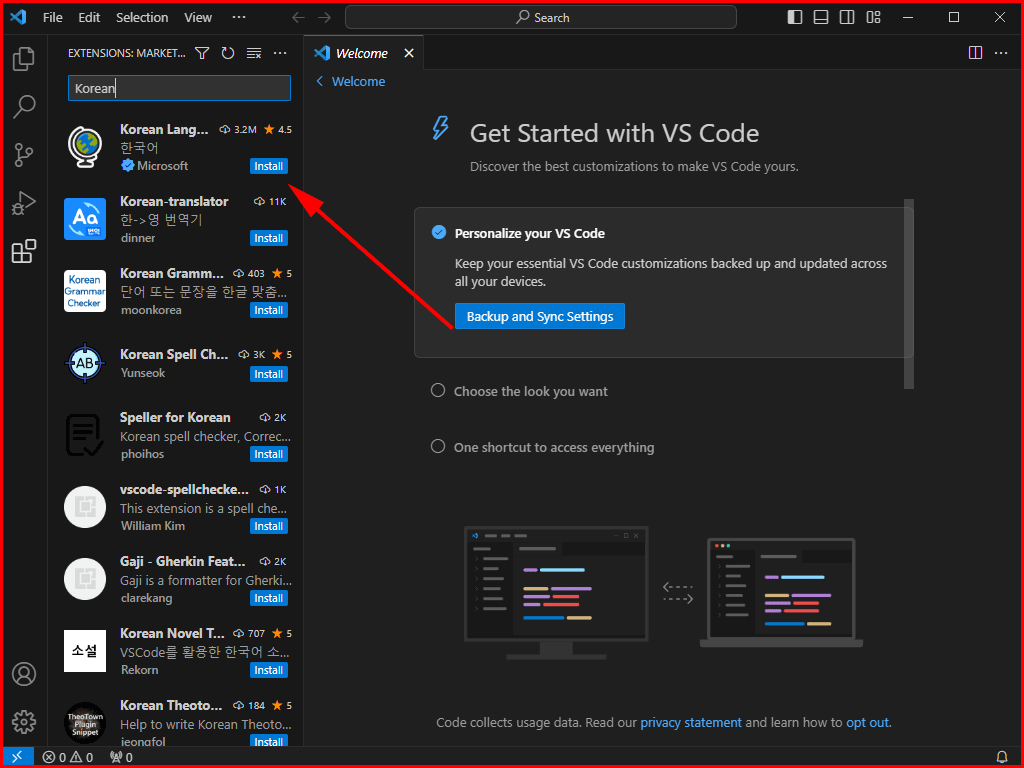1024x768 pixels.
Task: Open Korean Grammar Checker extension icon
Action: [85, 291]
